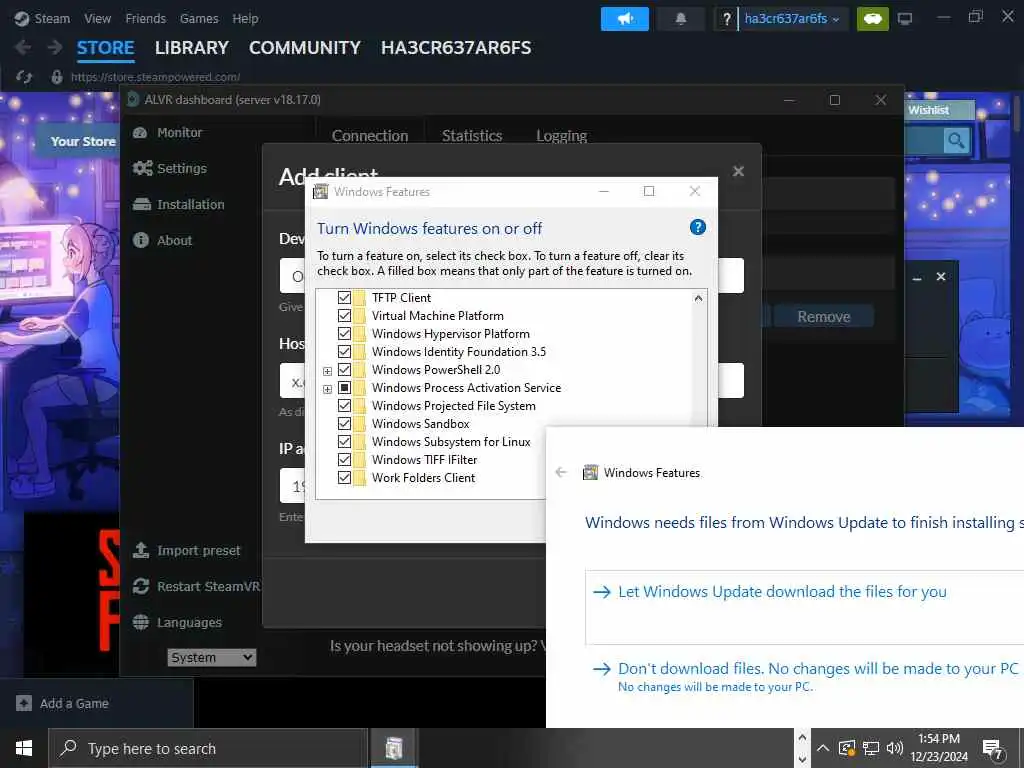This screenshot has width=1024, height=768.
Task: Click back arrow in Windows Features wizard
Action: 561,472
